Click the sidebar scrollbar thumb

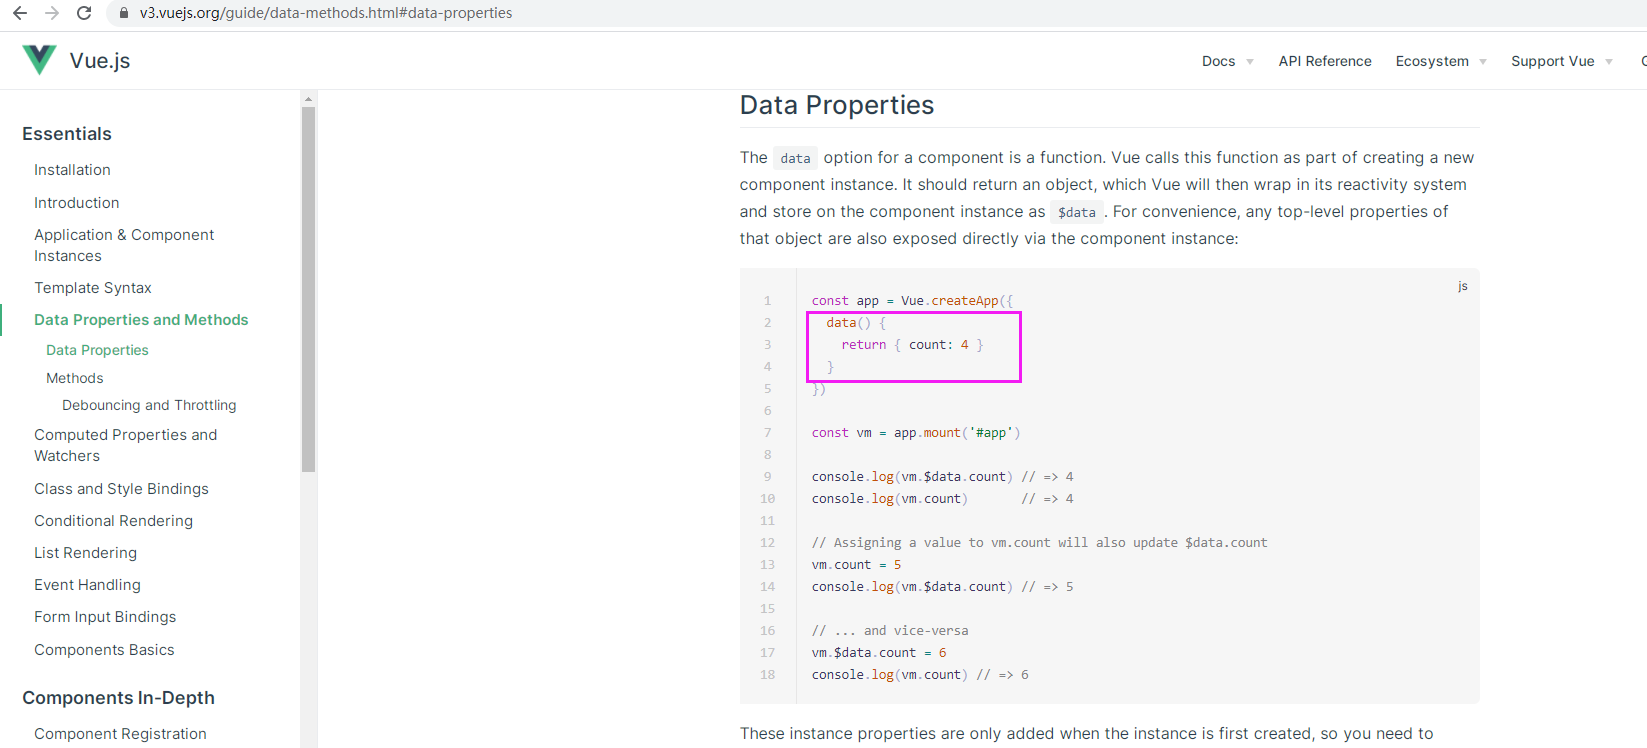pyautogui.click(x=308, y=288)
